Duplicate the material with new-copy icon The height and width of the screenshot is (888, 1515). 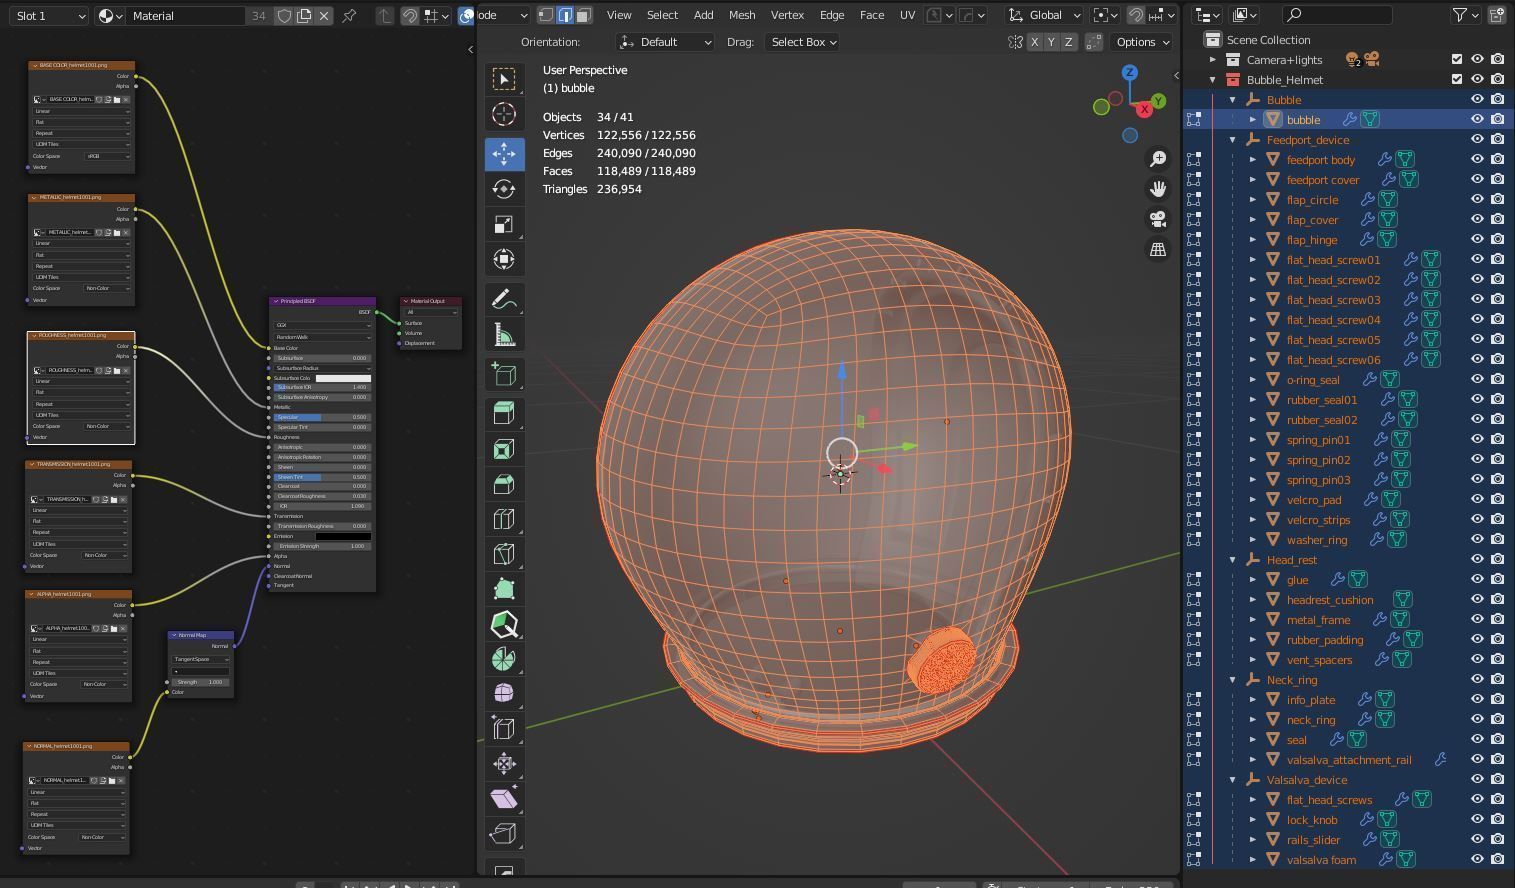pyautogui.click(x=304, y=16)
